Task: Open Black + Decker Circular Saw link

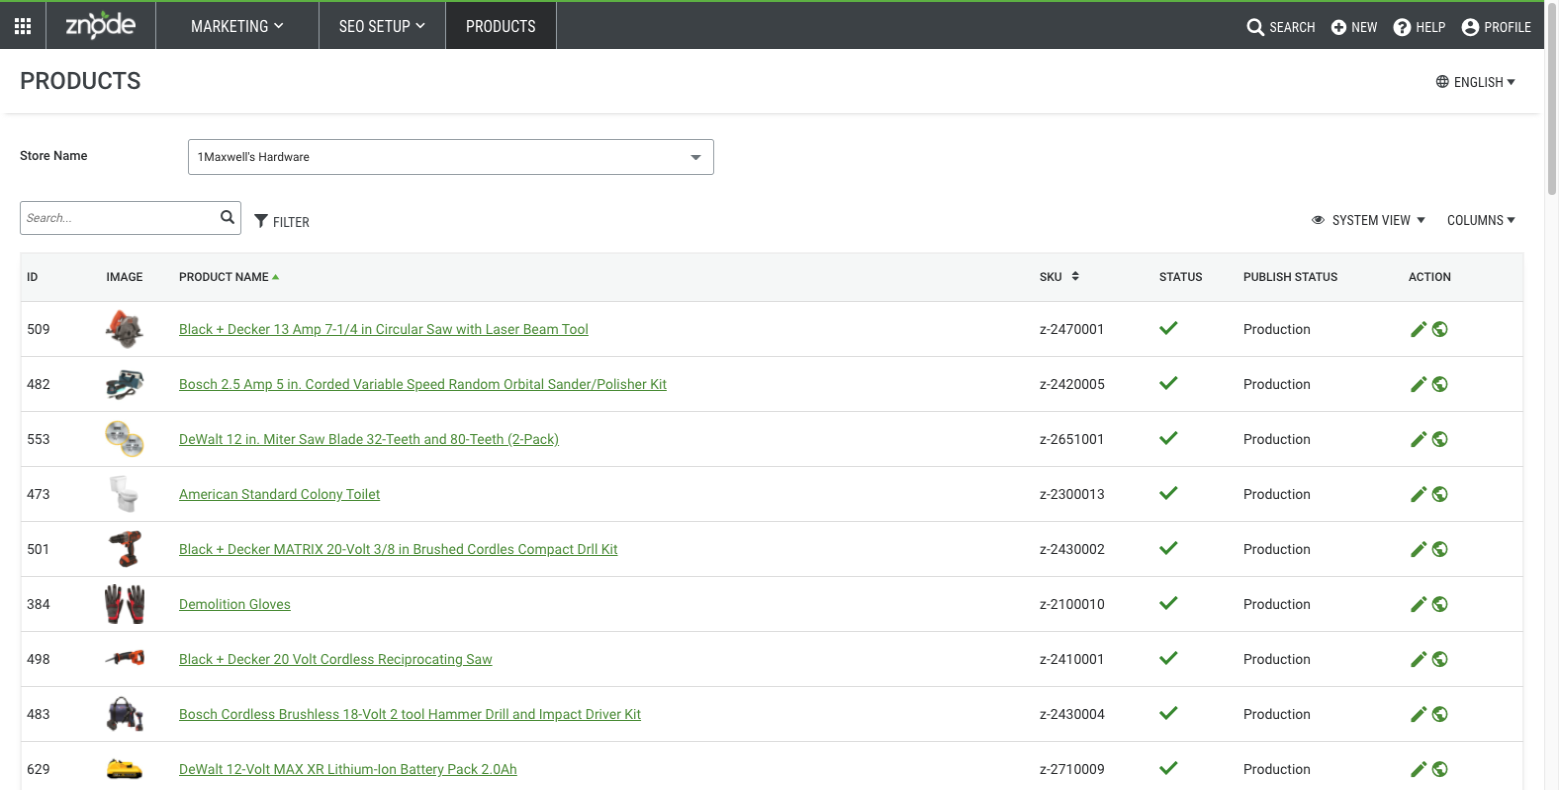Action: (x=384, y=329)
